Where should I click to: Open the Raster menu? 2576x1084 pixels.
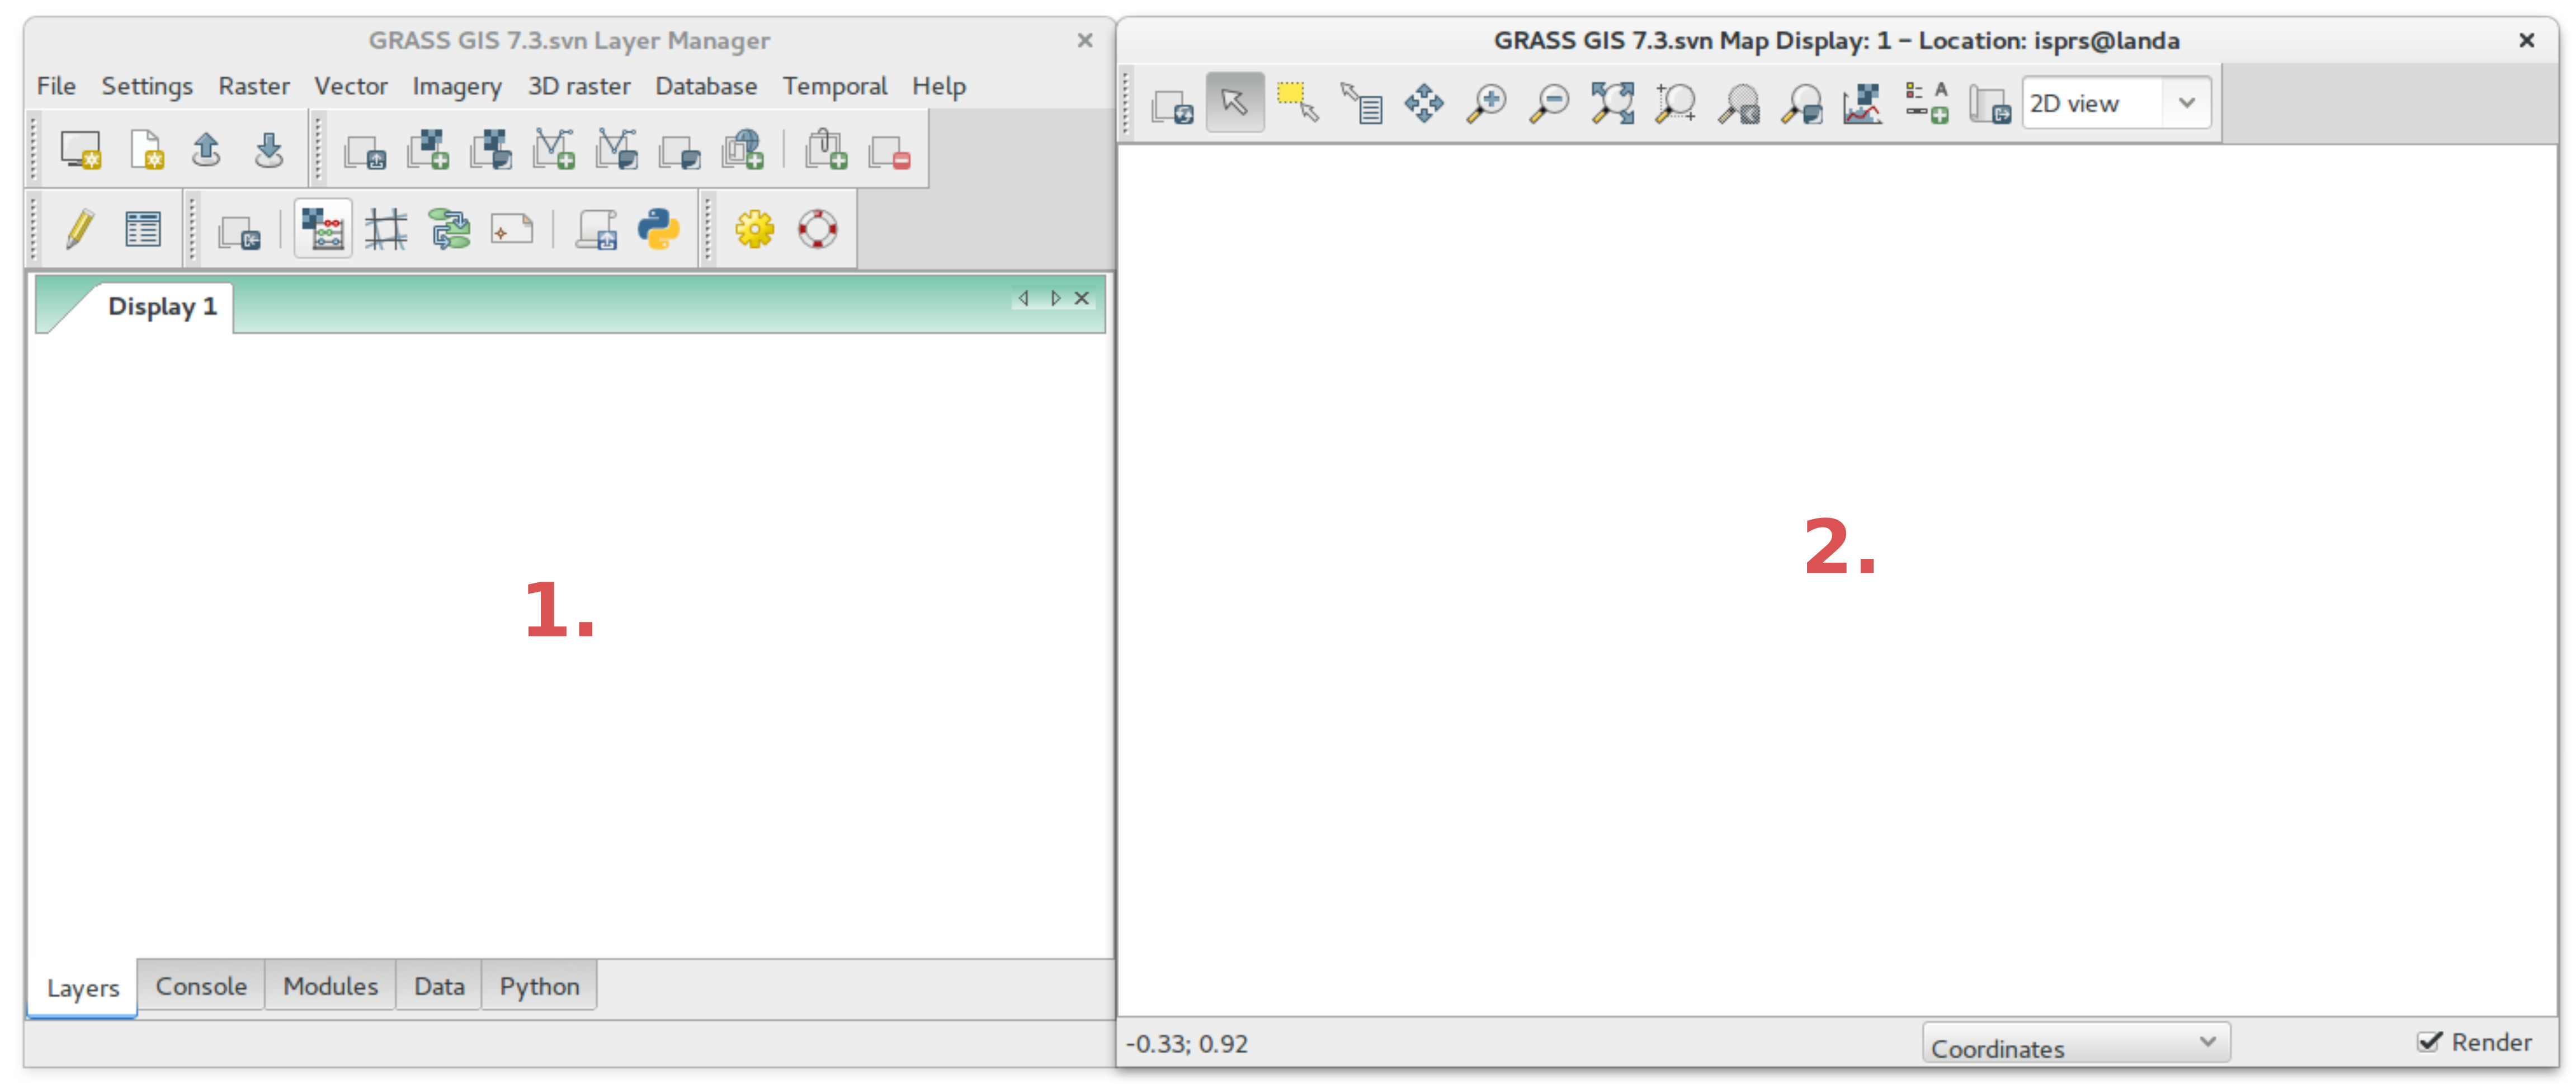click(254, 87)
